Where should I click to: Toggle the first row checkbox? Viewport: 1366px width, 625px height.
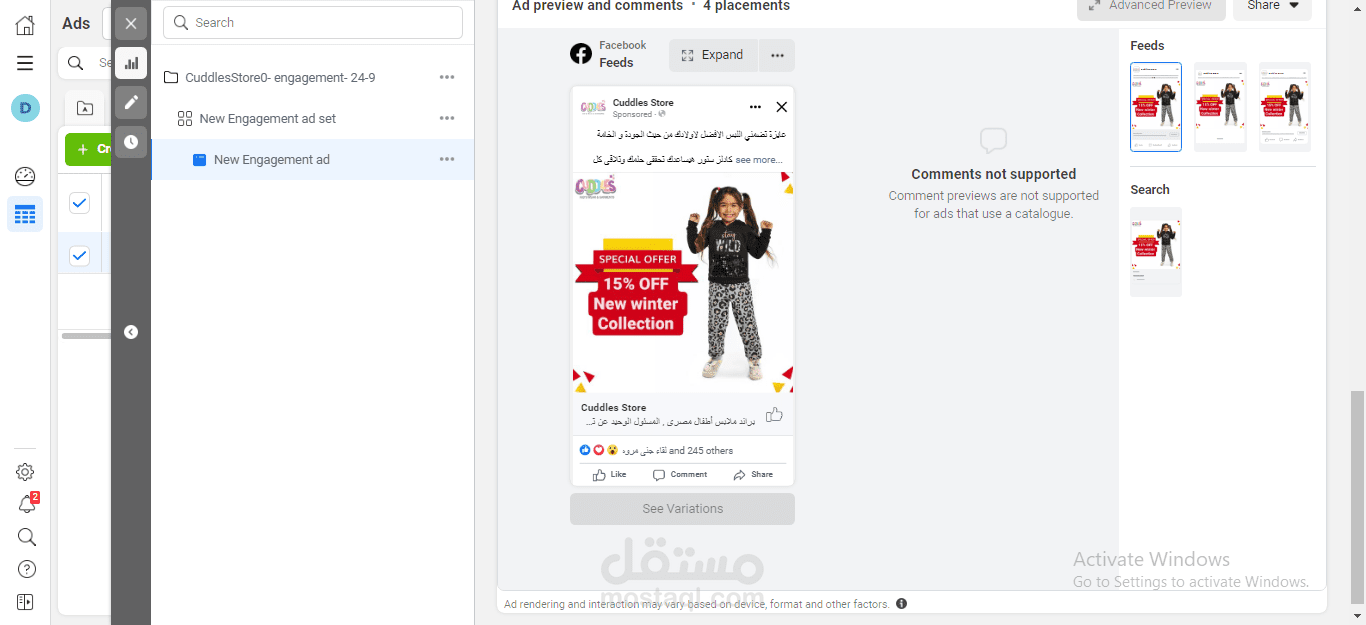tap(79, 203)
